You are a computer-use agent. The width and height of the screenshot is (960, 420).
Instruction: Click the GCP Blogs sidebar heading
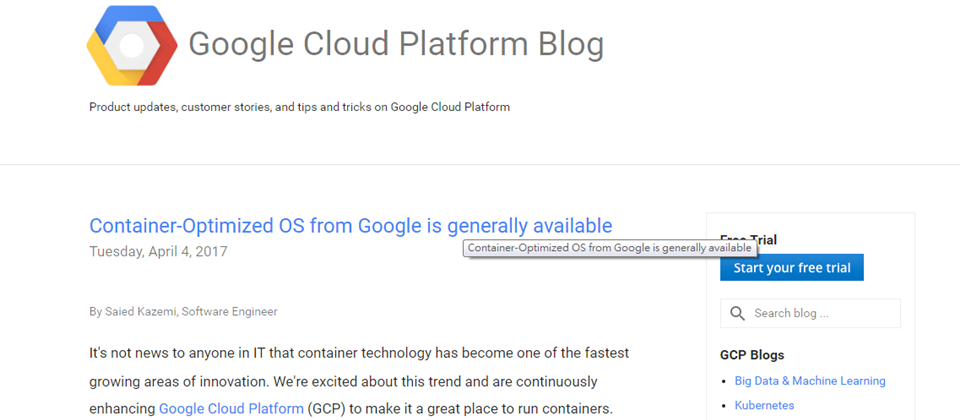coord(752,355)
